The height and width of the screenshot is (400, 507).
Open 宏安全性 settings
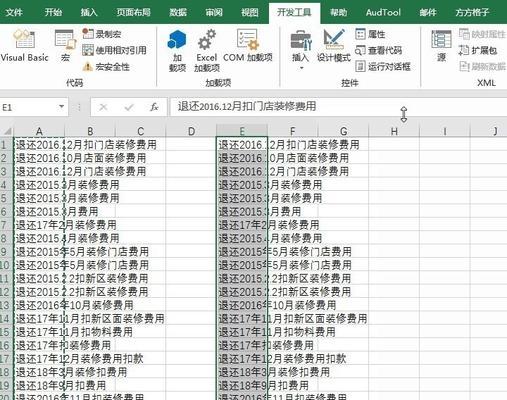pyautogui.click(x=106, y=67)
